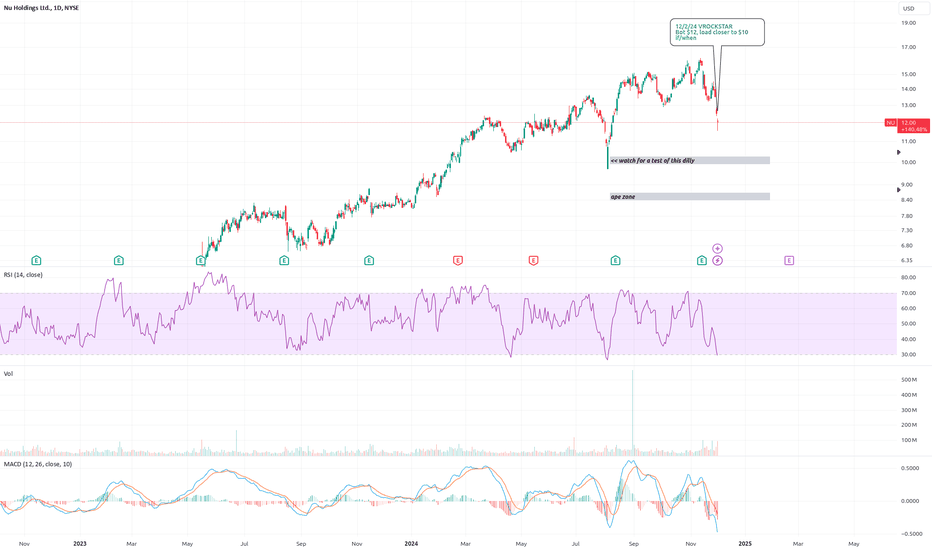The height and width of the screenshot is (550, 932).
Task: Click the red earnings marker of May 2024
Action: 533,260
